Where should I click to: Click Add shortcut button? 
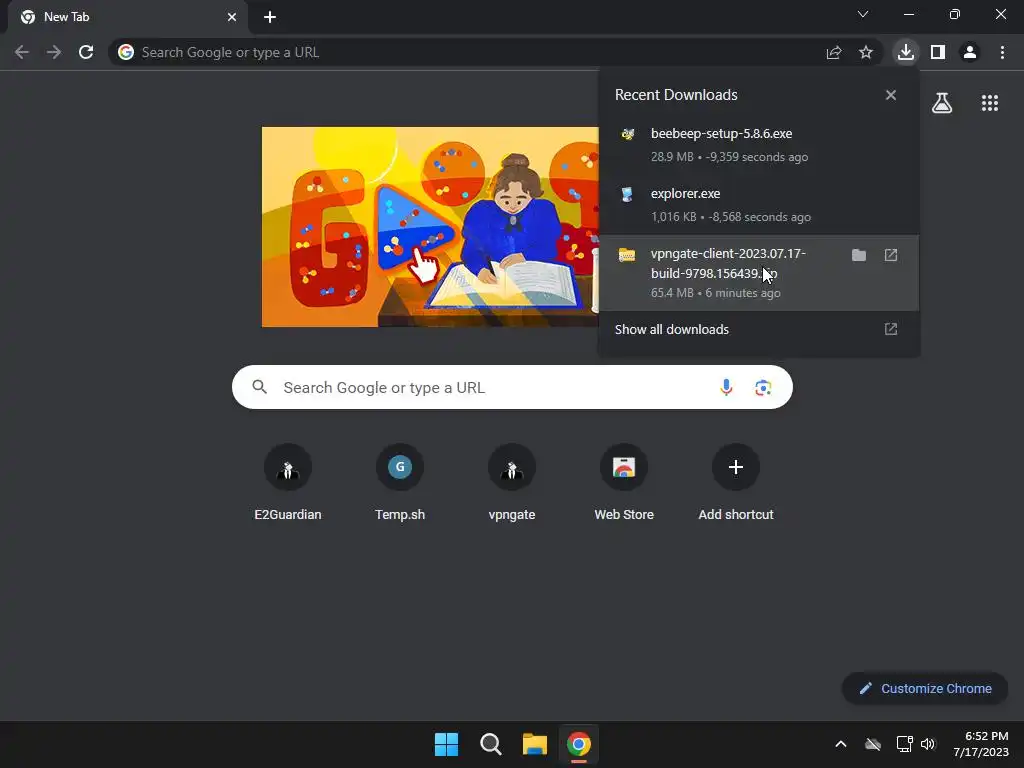(x=736, y=483)
